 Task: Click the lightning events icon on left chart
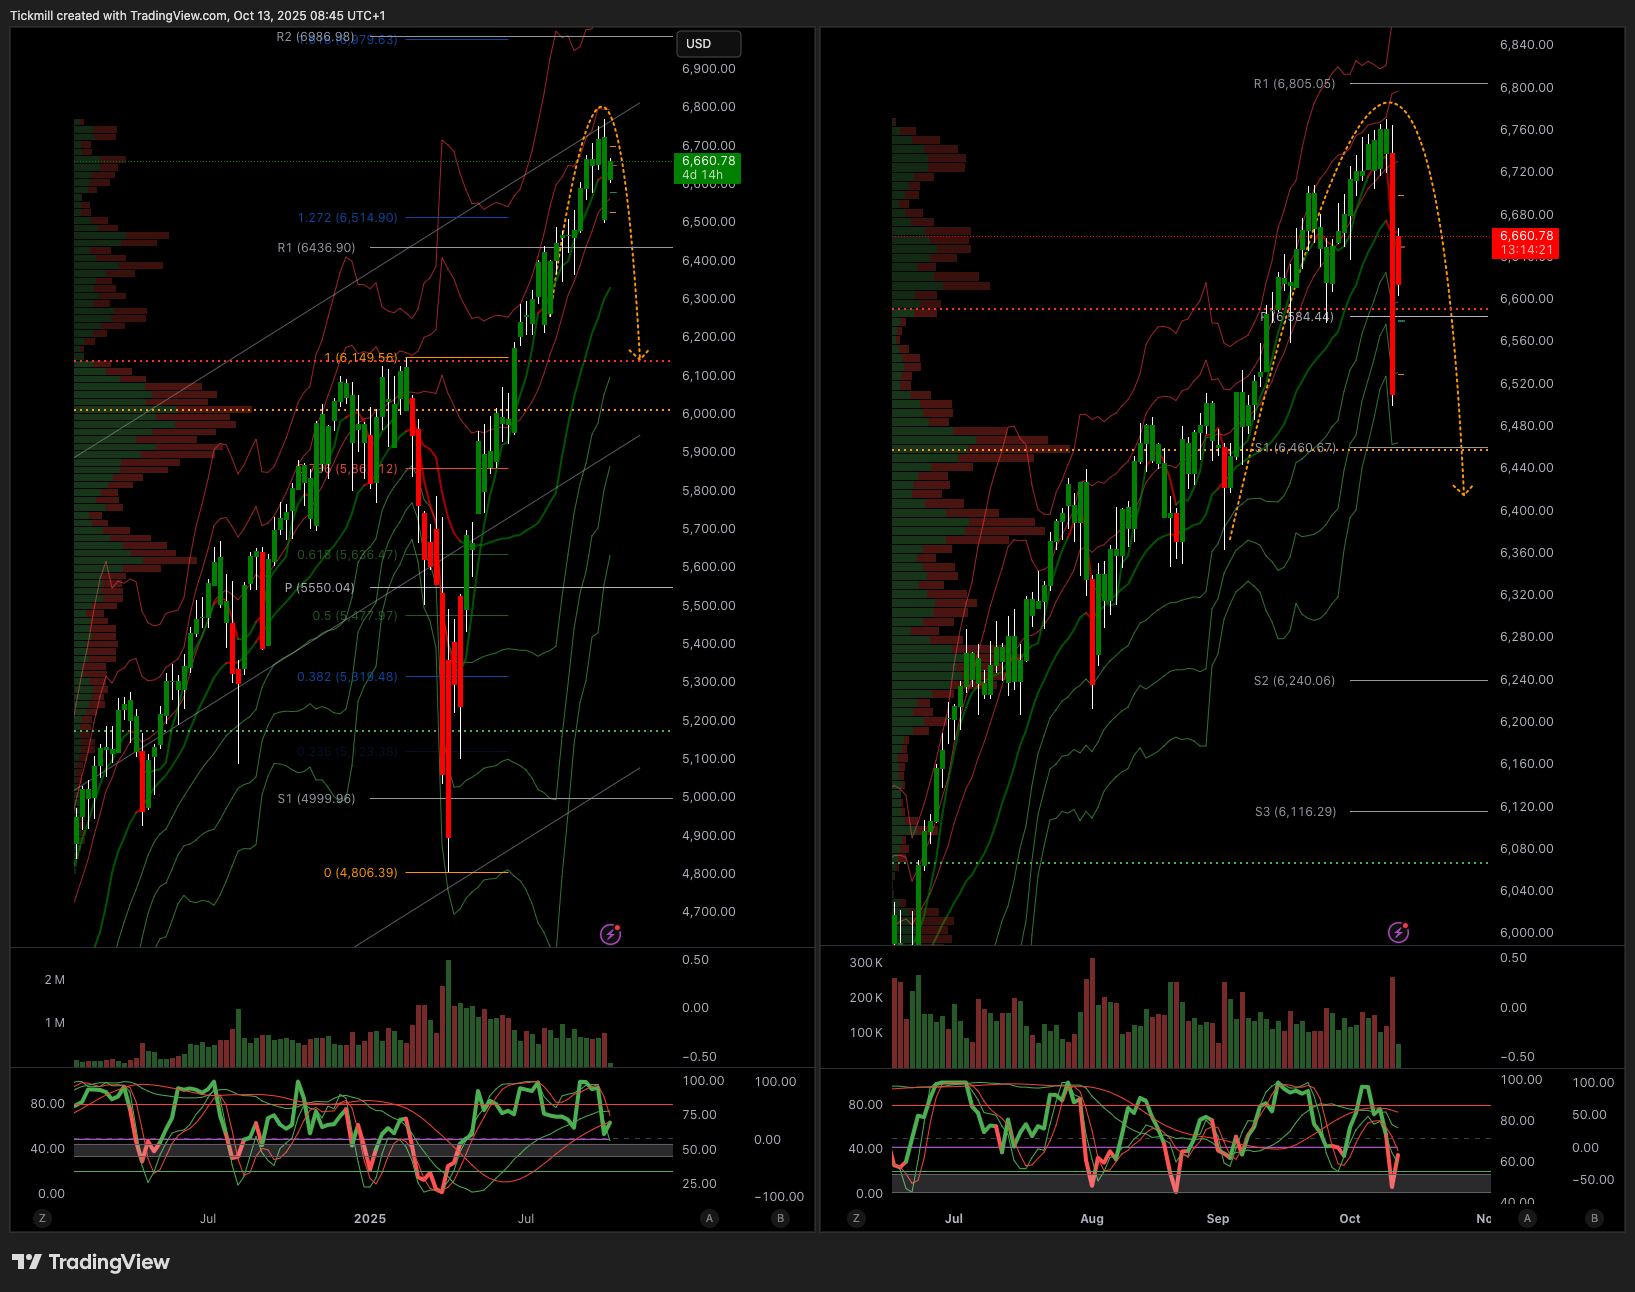pyautogui.click(x=610, y=934)
